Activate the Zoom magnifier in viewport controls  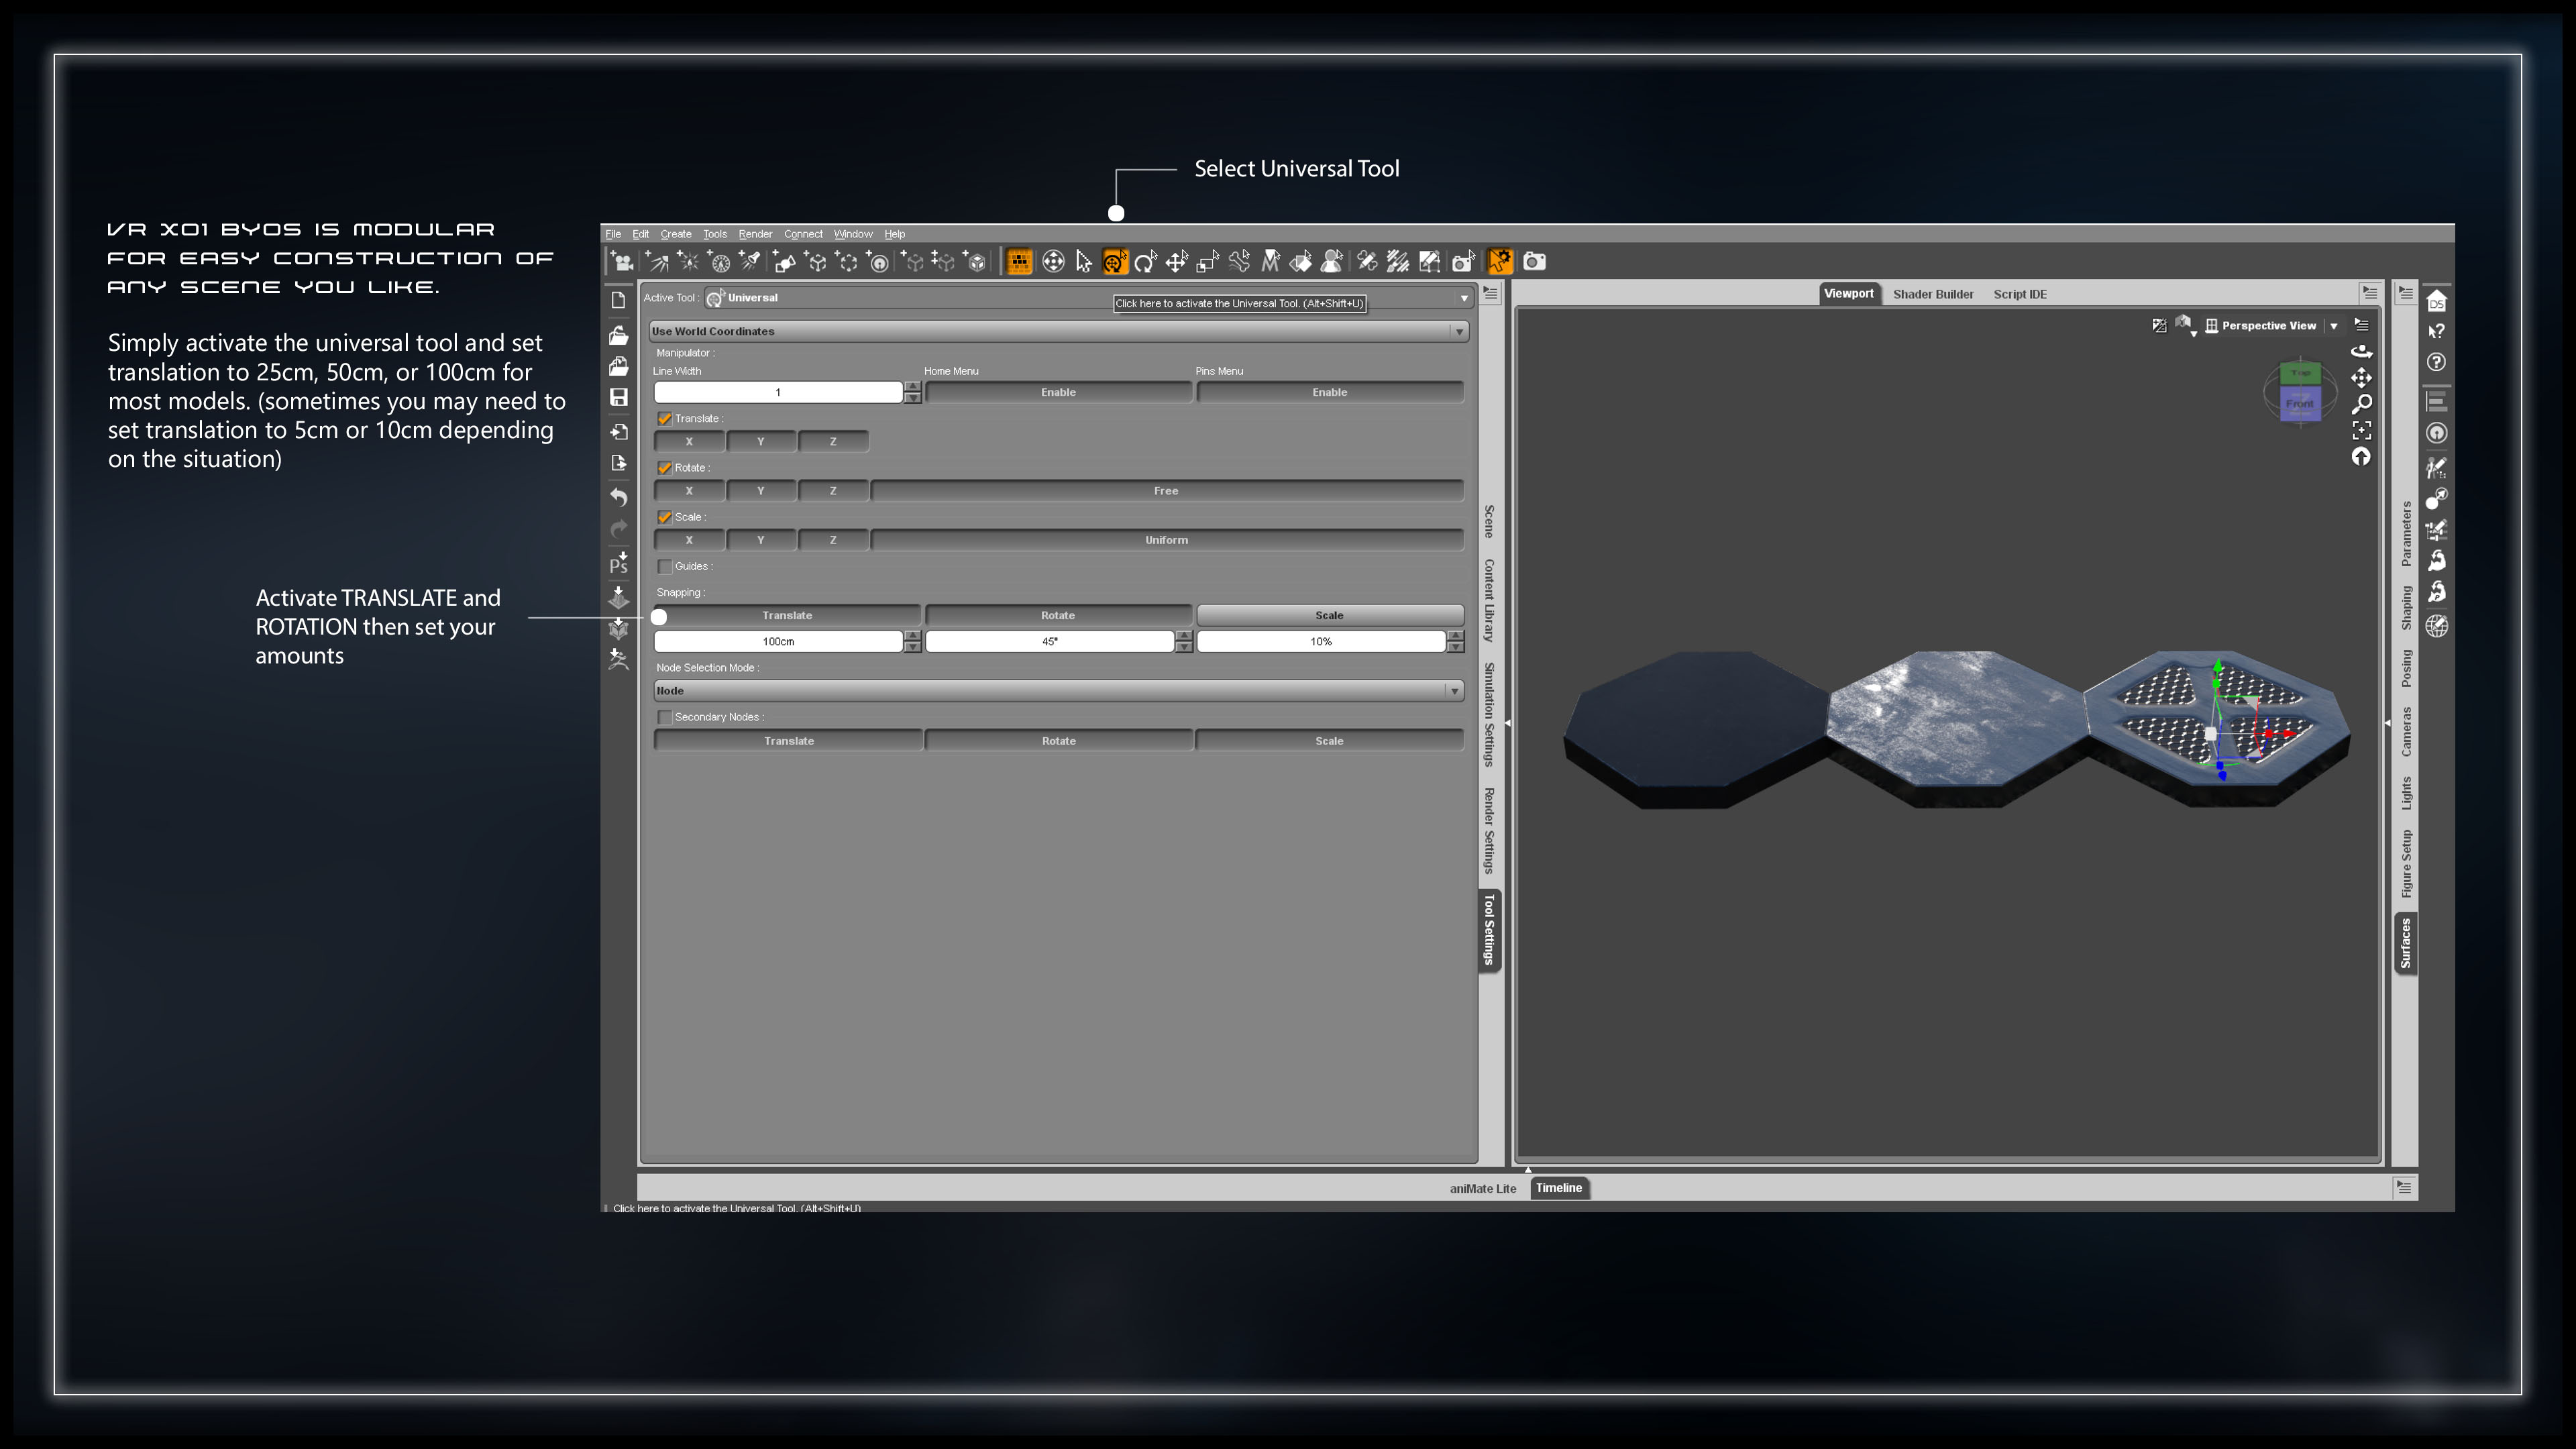point(2363,403)
